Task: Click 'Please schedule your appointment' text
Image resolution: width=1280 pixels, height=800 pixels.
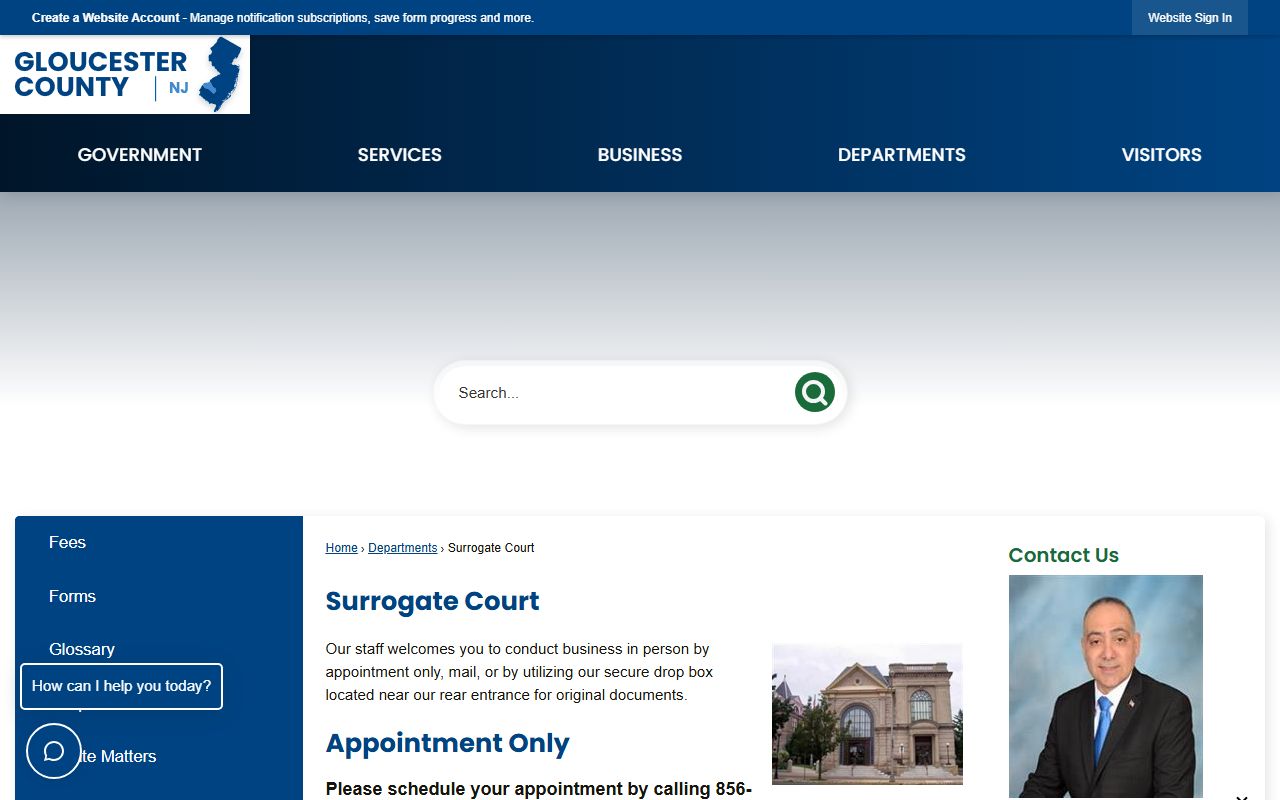Action: point(538,789)
